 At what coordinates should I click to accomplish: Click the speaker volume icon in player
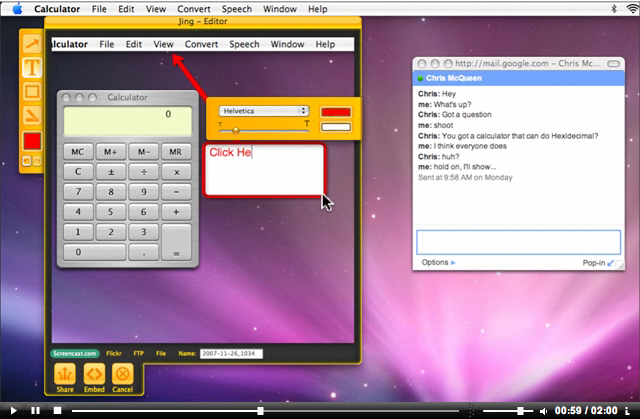pos(543,411)
